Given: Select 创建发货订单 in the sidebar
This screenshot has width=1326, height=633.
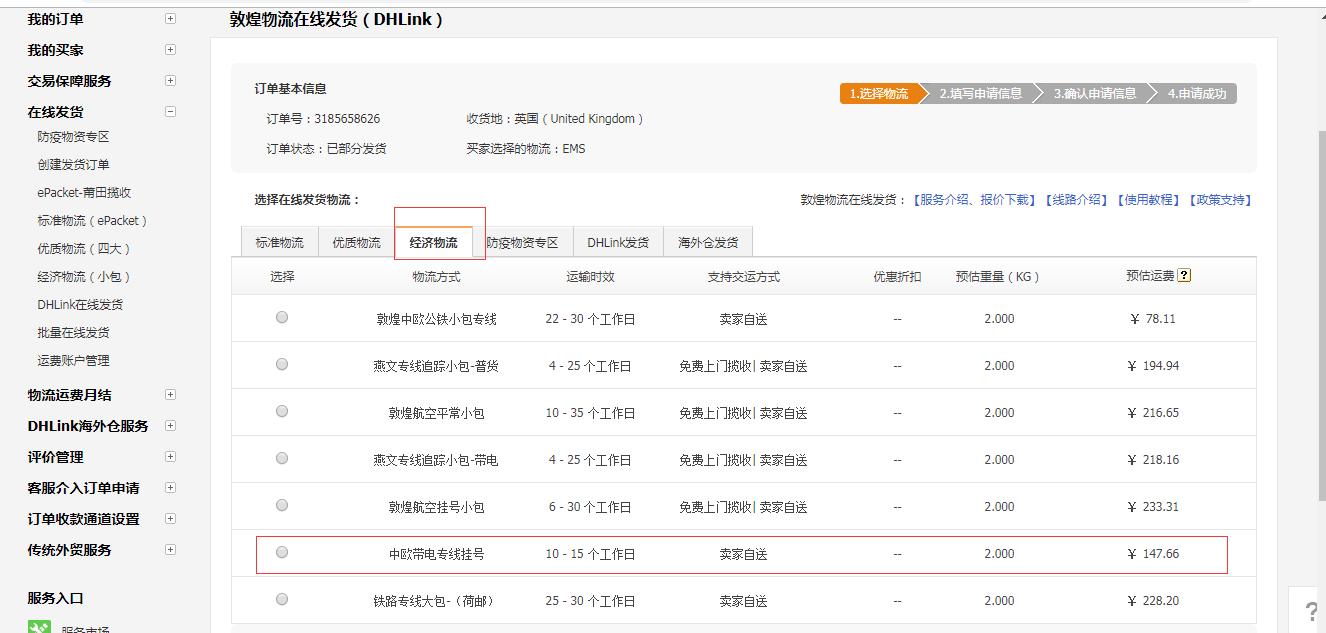Looking at the screenshot, I should 76,164.
